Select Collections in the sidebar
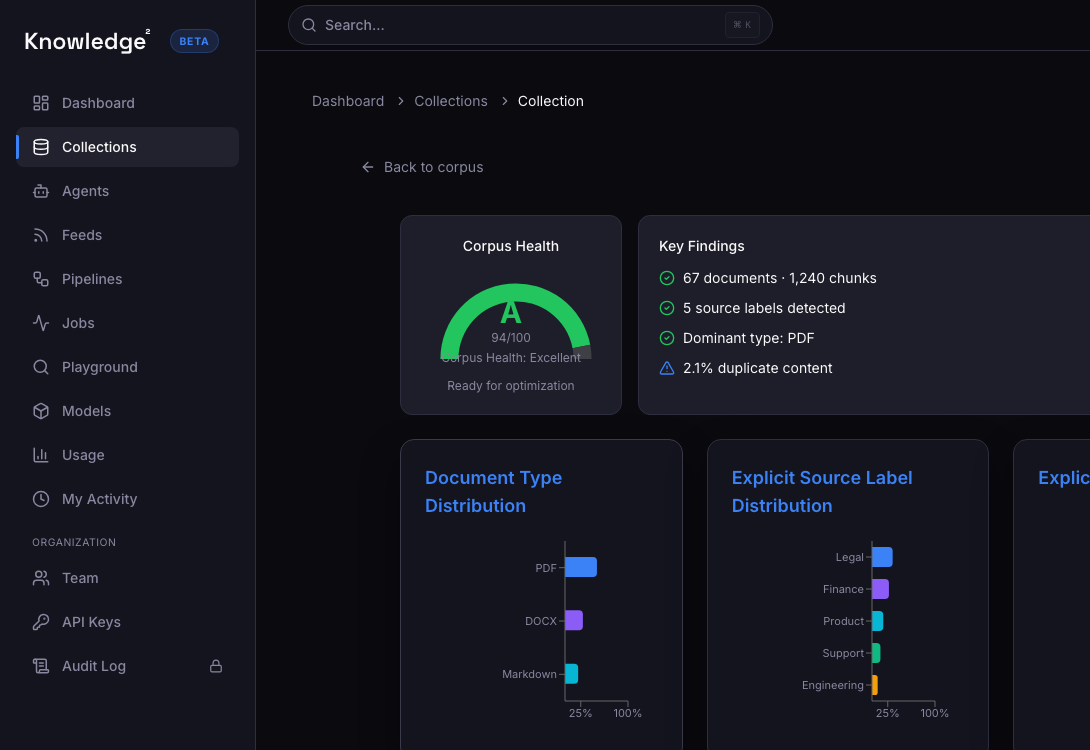 click(x=99, y=147)
